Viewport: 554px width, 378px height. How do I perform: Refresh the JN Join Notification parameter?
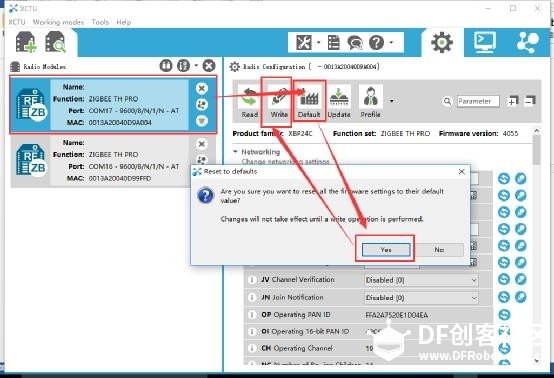click(x=504, y=297)
